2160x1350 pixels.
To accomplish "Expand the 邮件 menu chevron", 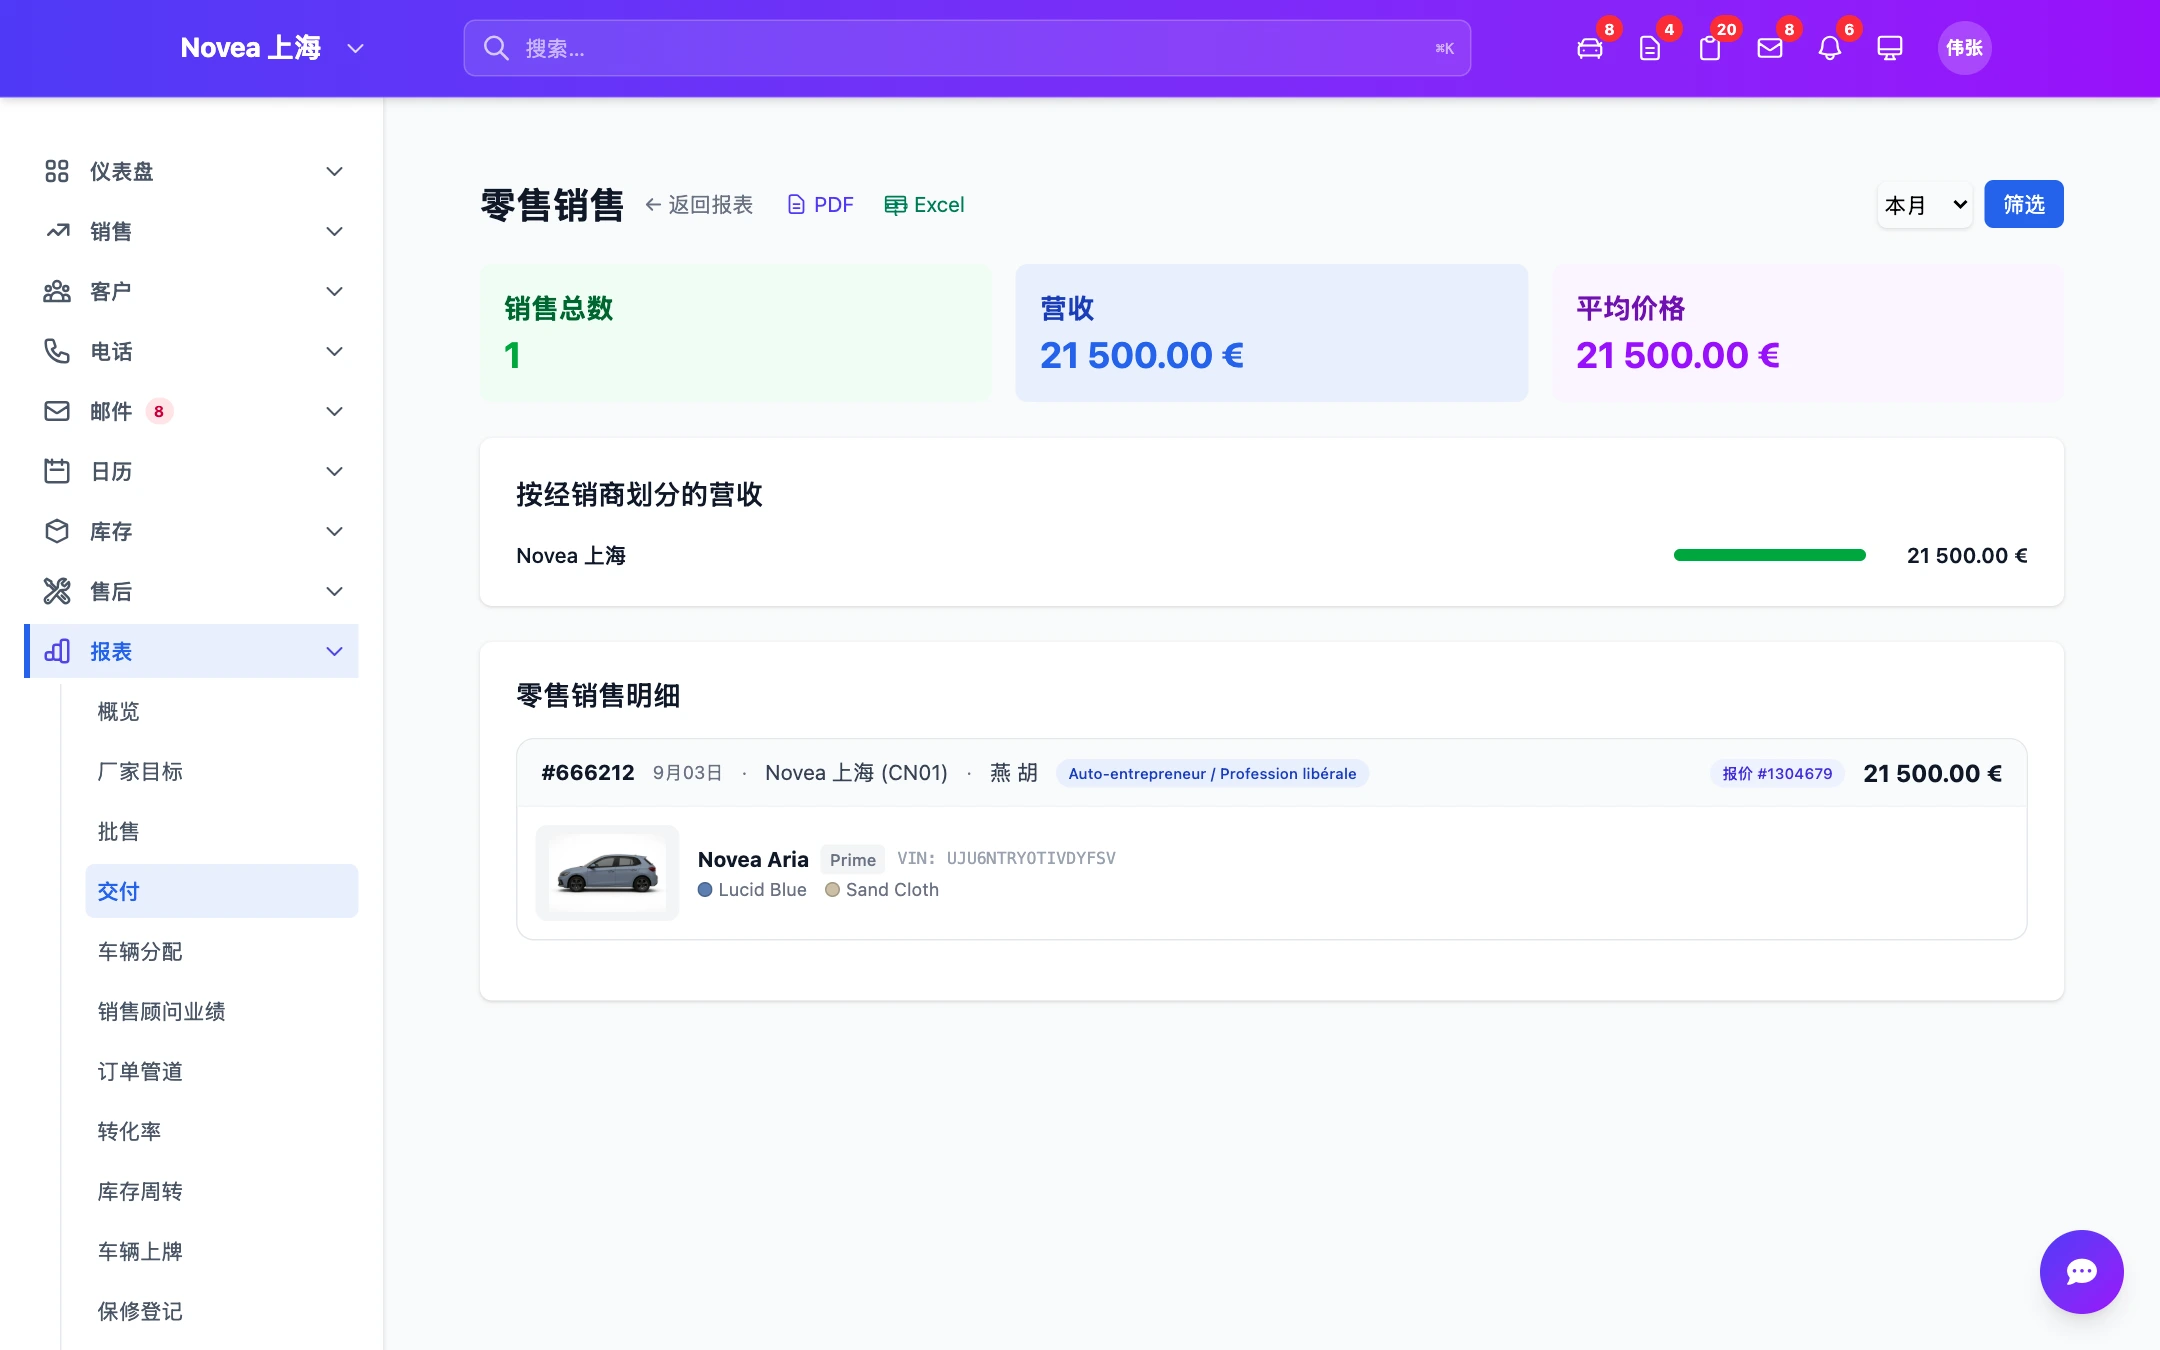I will tap(335, 411).
